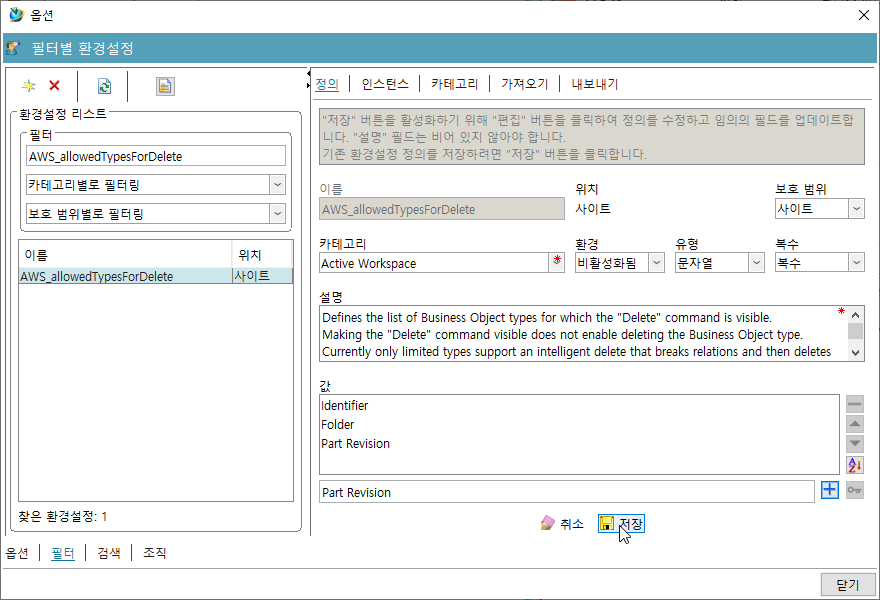880x600 pixels.
Task: Open the 유형 dropdown showing 문자열
Action: (756, 263)
